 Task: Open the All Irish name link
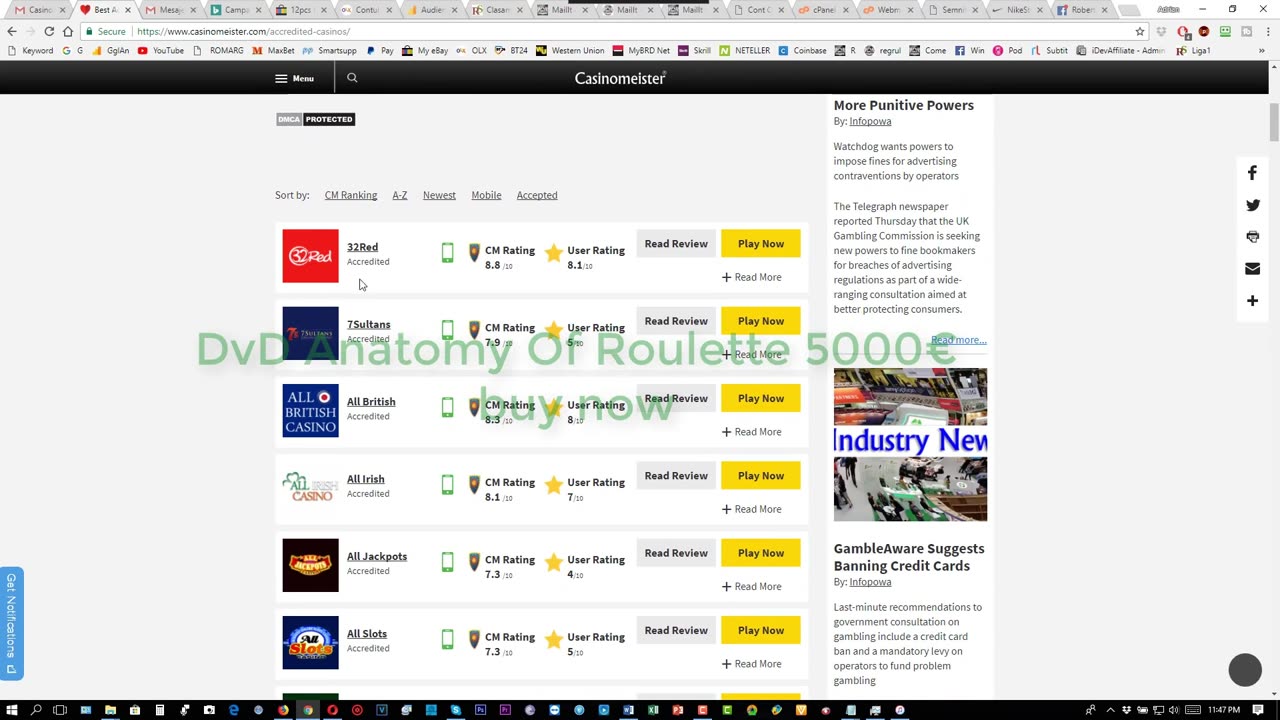366,479
